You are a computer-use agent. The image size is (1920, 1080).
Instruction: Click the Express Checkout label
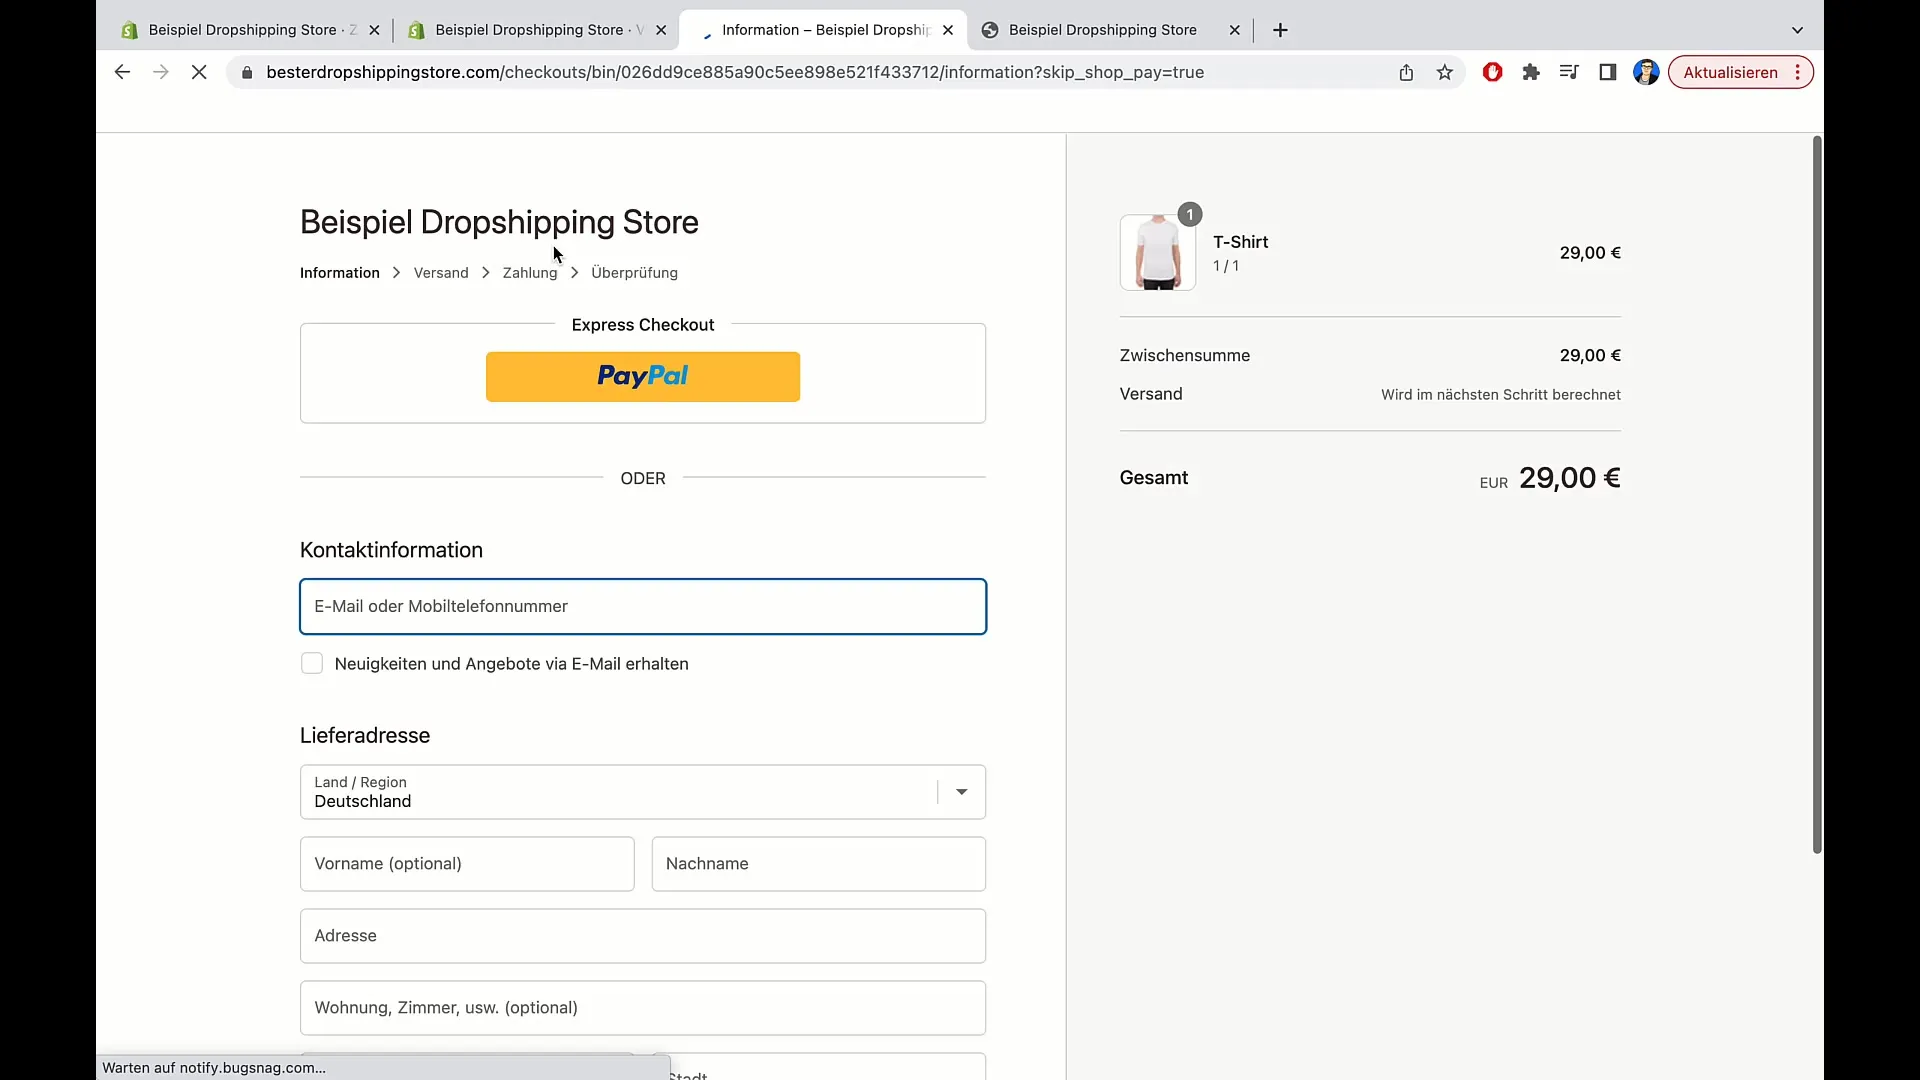[643, 325]
